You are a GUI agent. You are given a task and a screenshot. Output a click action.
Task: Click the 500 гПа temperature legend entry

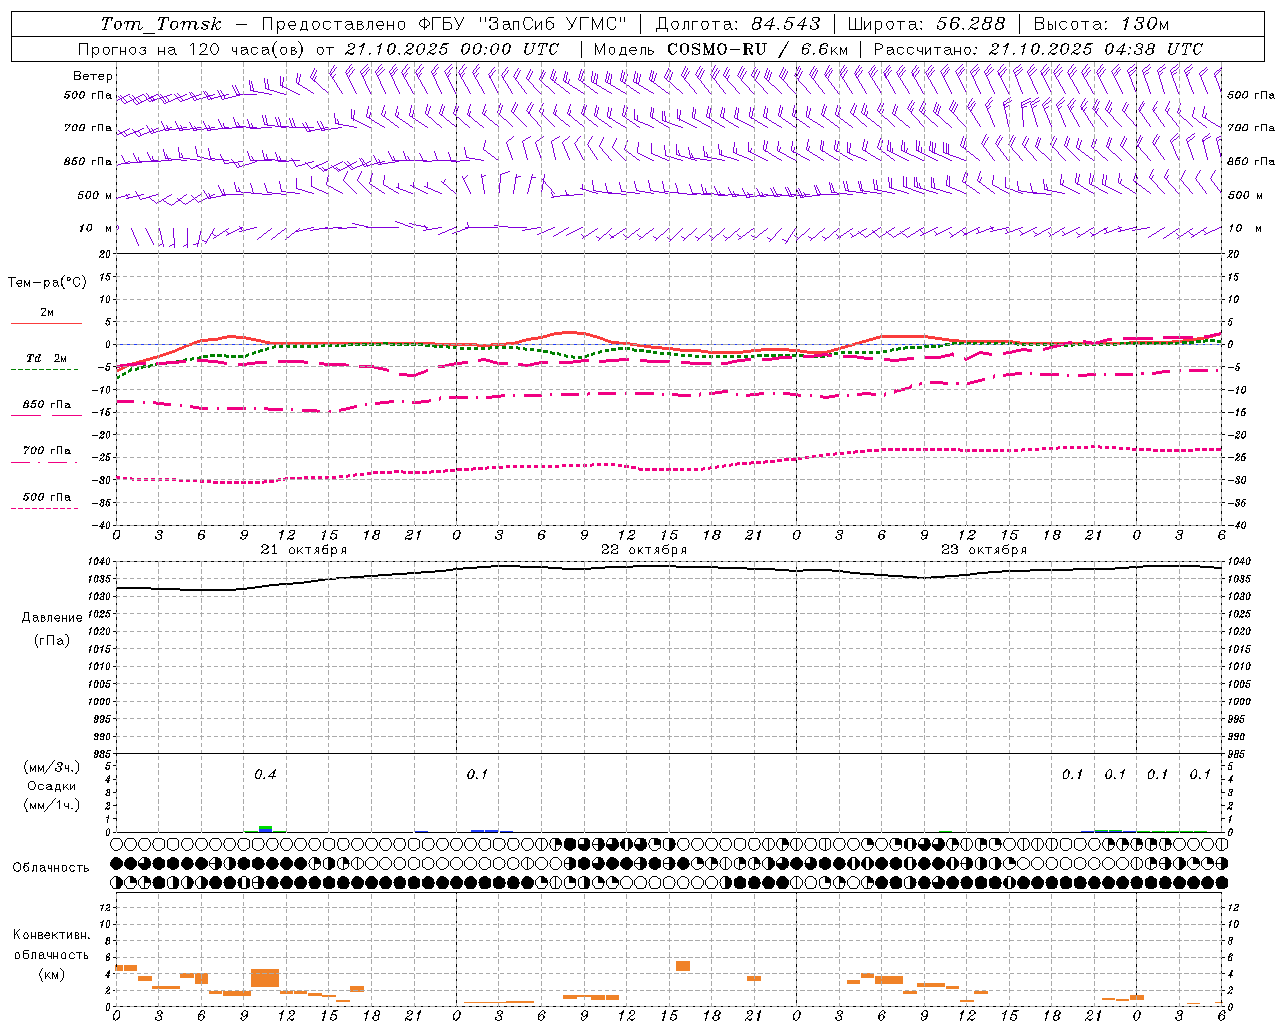click(x=47, y=497)
